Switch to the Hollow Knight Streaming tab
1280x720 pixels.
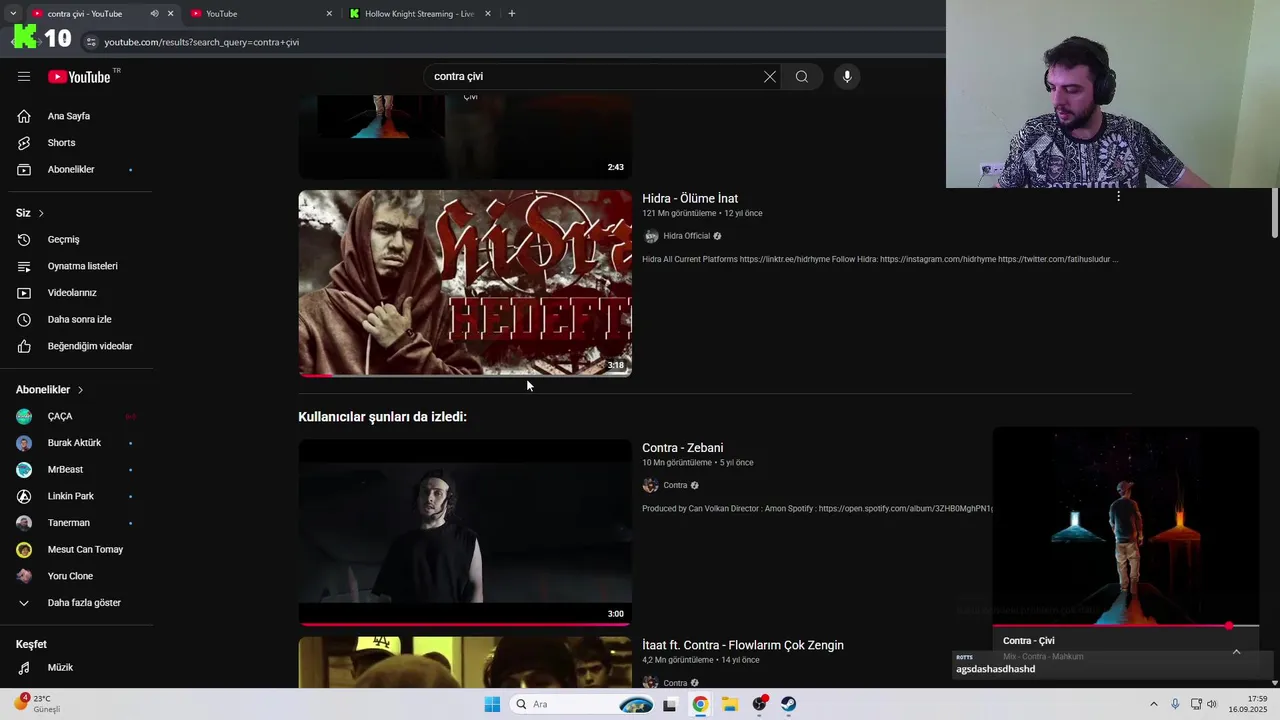click(x=420, y=14)
